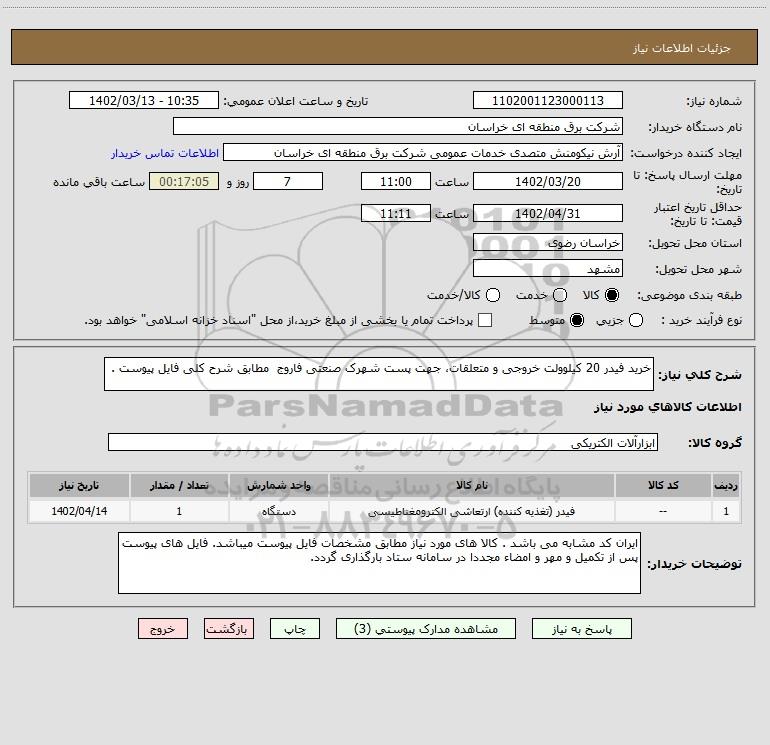This screenshot has width=770, height=745.
Task: Click the بازگشت back button
Action: click(x=229, y=629)
